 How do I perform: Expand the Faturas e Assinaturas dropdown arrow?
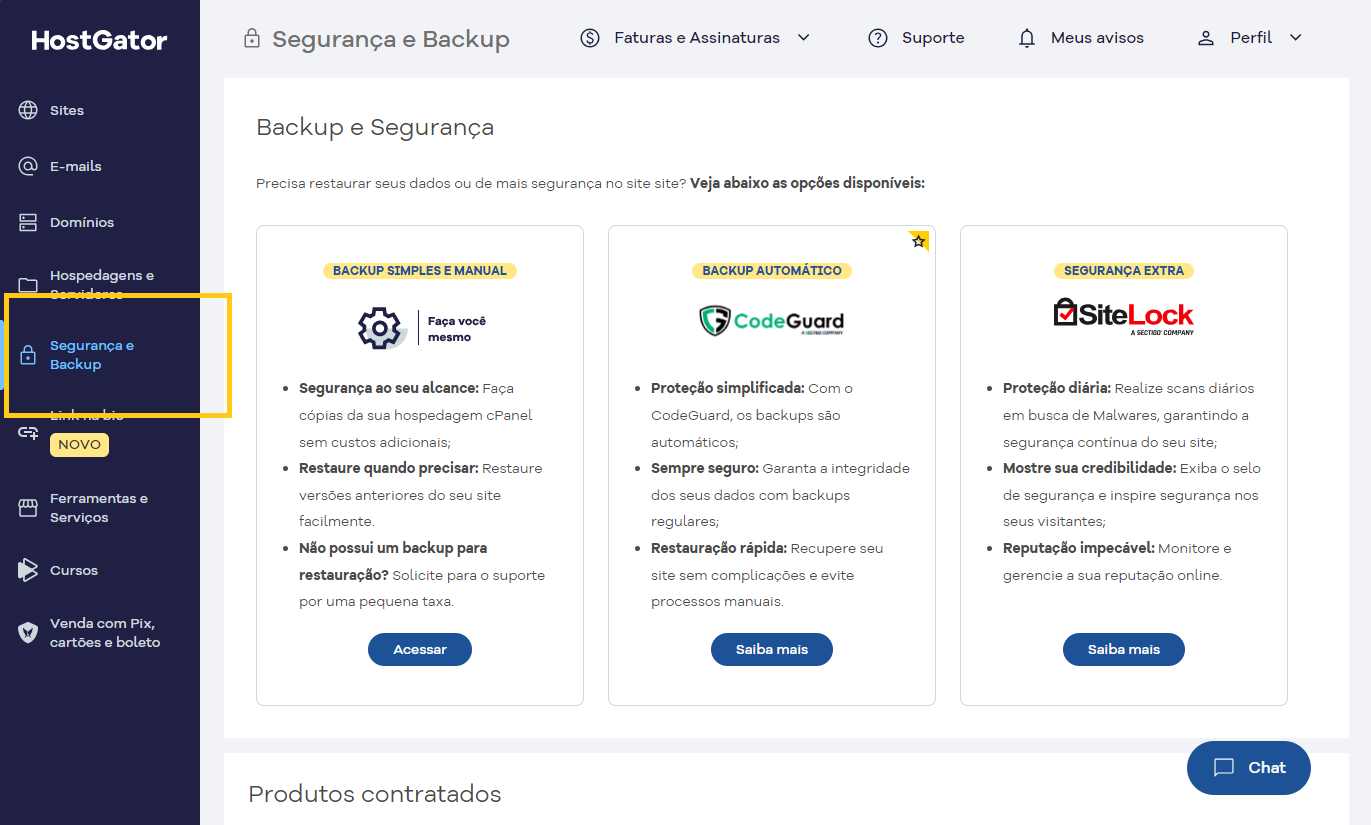point(803,38)
